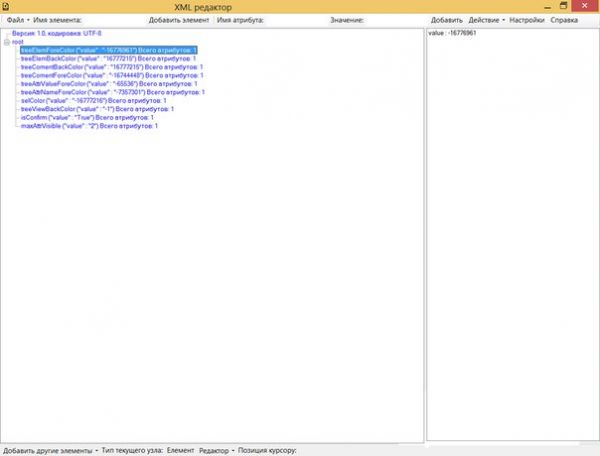Click the Добавить элемент button
The image size is (600, 456).
[x=179, y=20]
